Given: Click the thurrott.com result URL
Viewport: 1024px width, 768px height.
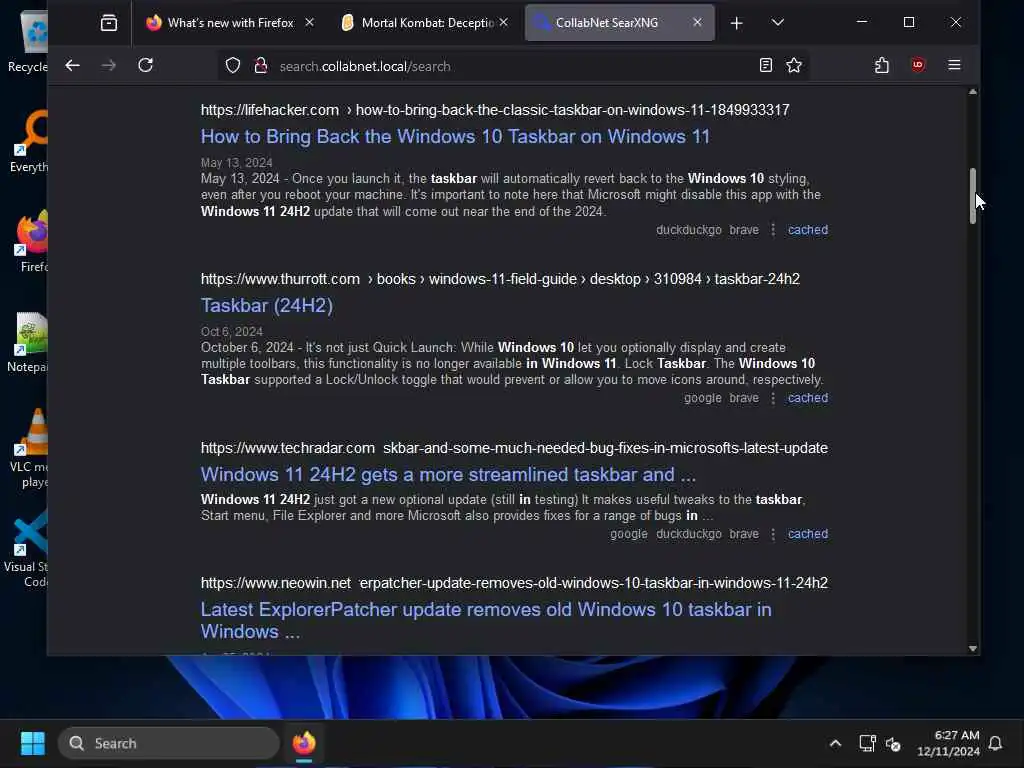Looking at the screenshot, I should click(x=500, y=279).
